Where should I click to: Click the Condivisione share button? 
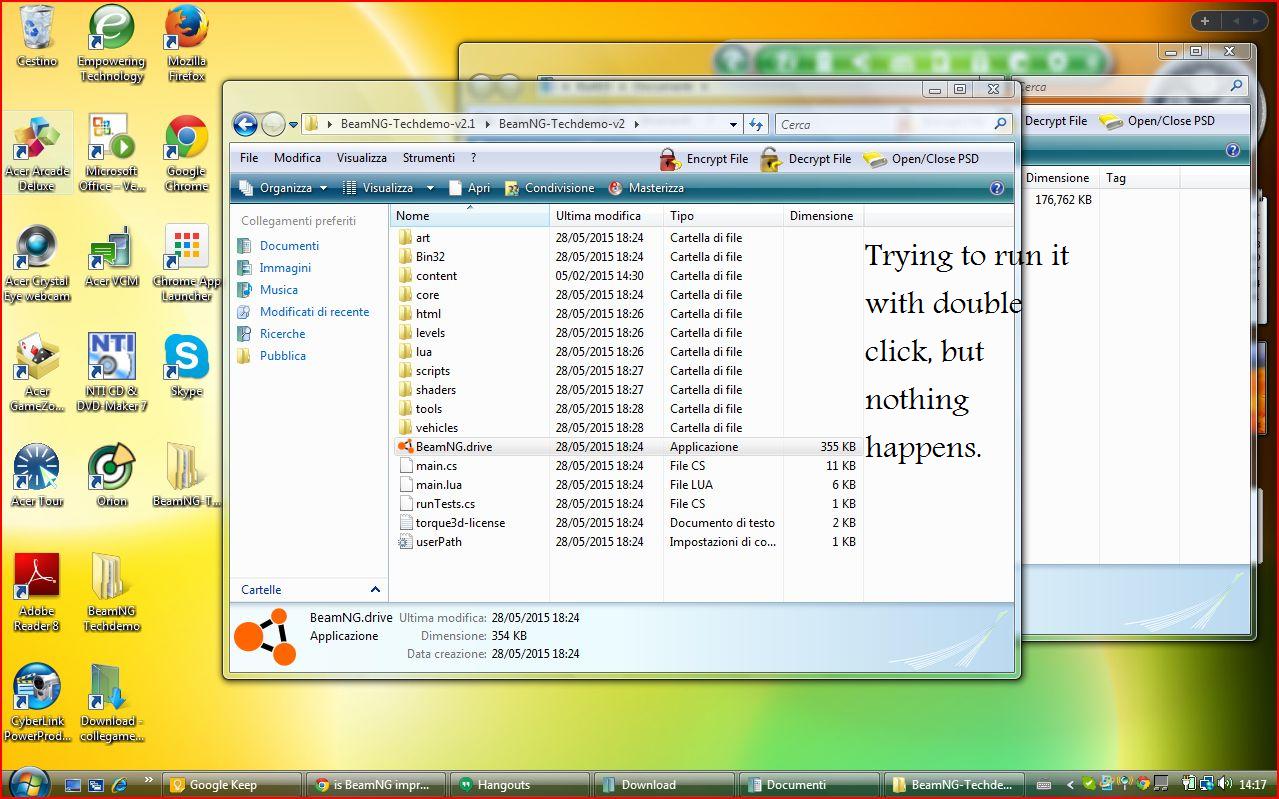(x=549, y=188)
